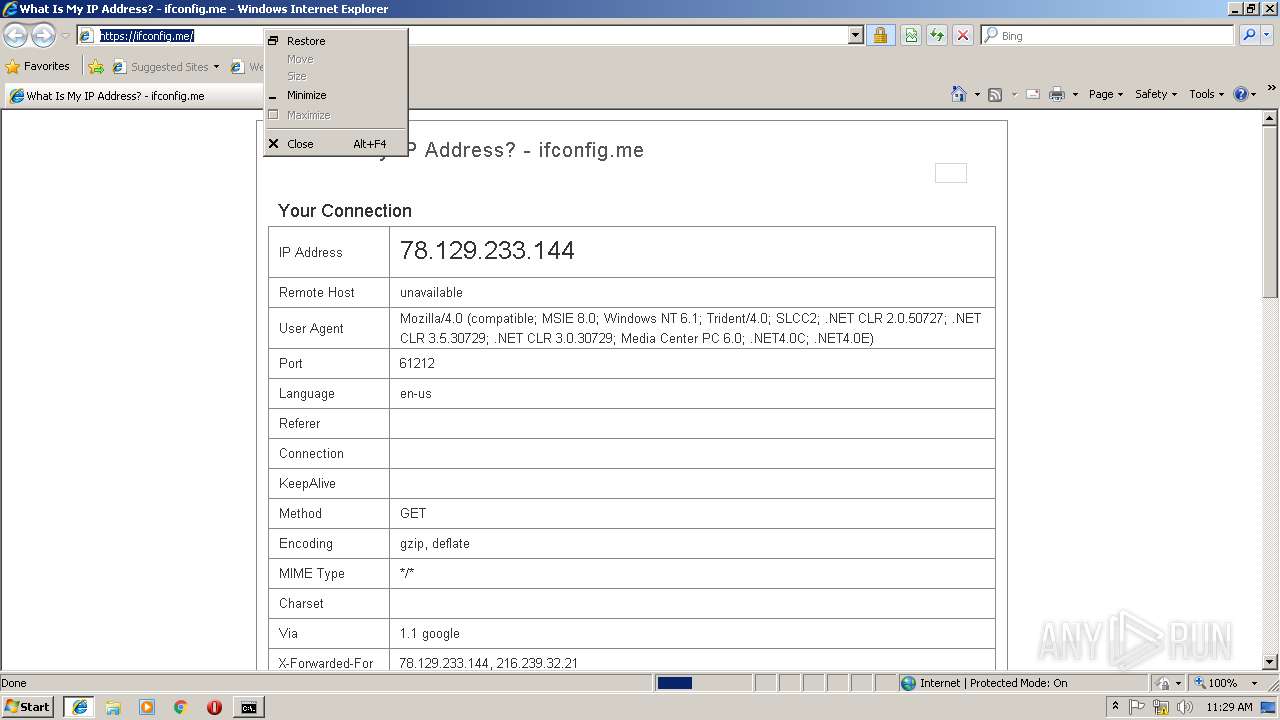Viewport: 1280px width, 720px height.
Task: Select Minimize in the system menu
Action: click(335, 95)
